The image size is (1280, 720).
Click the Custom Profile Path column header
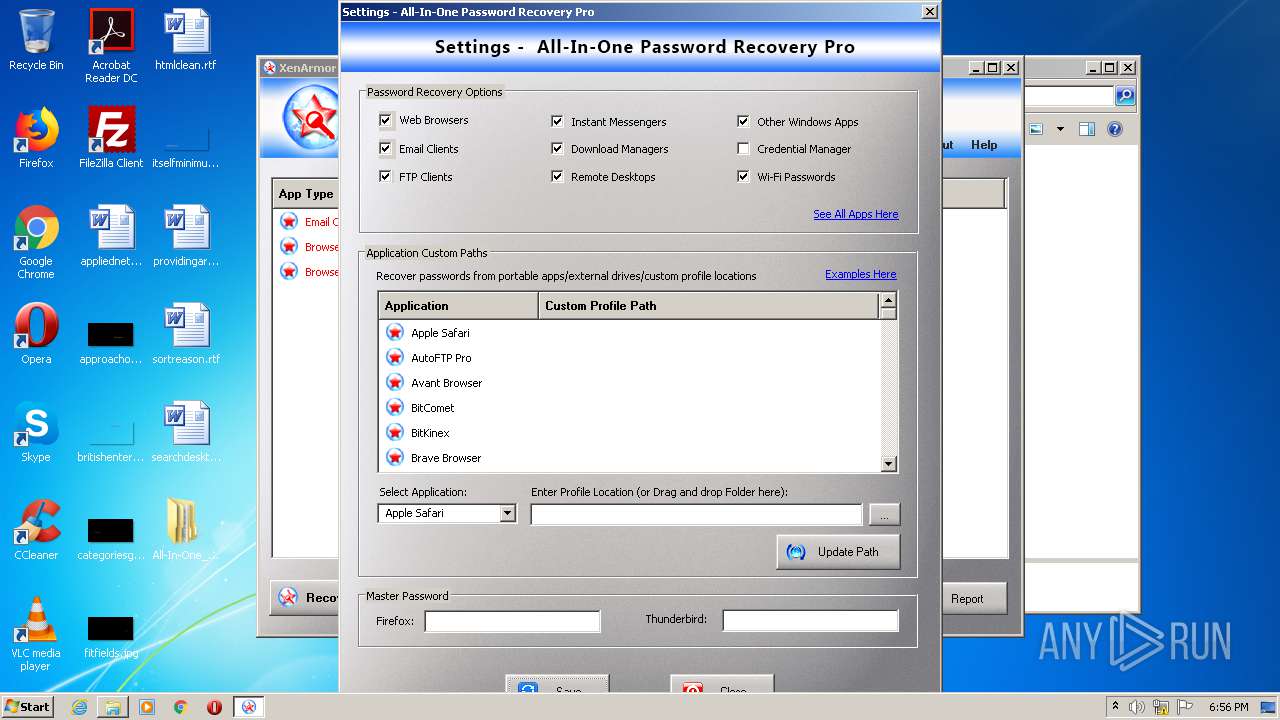[x=709, y=305]
